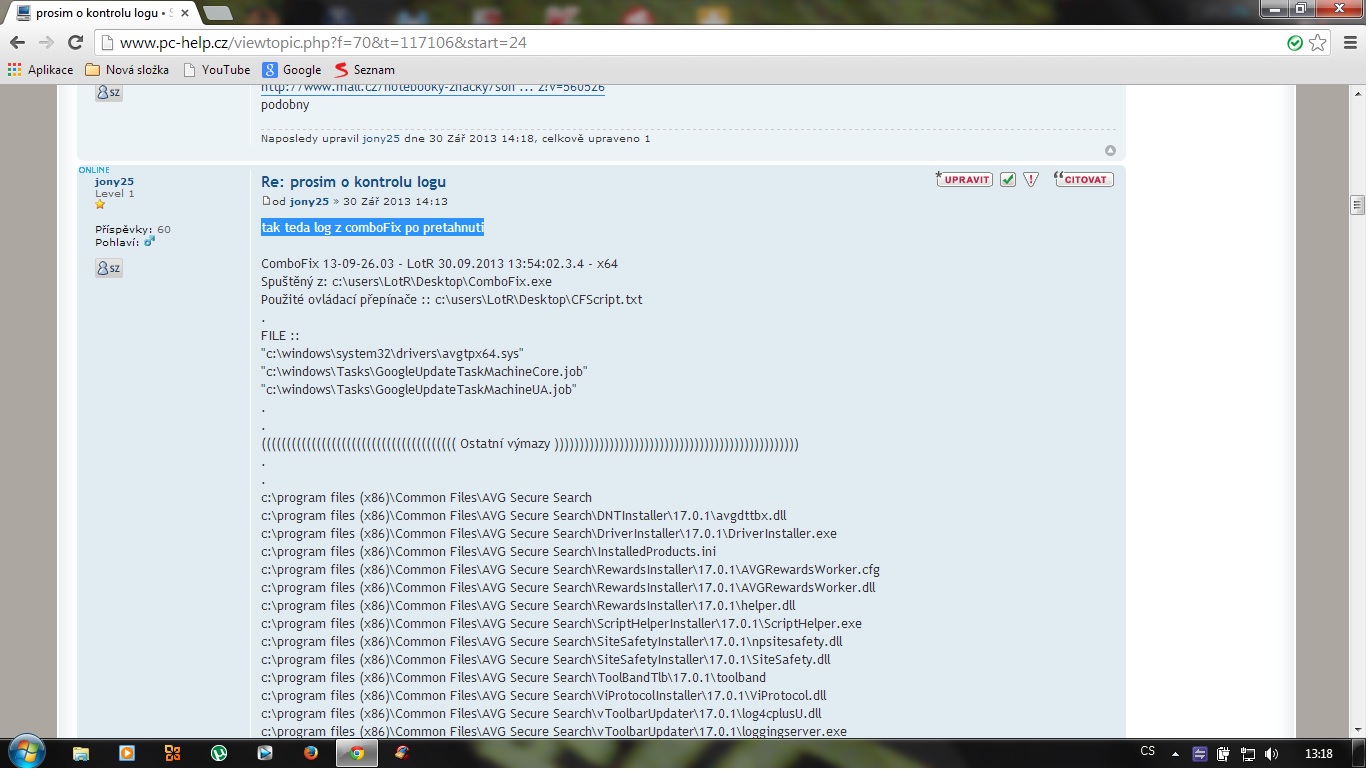Click the green checkmark post icon
Viewport: 1369px width, 771px height.
click(x=1008, y=179)
